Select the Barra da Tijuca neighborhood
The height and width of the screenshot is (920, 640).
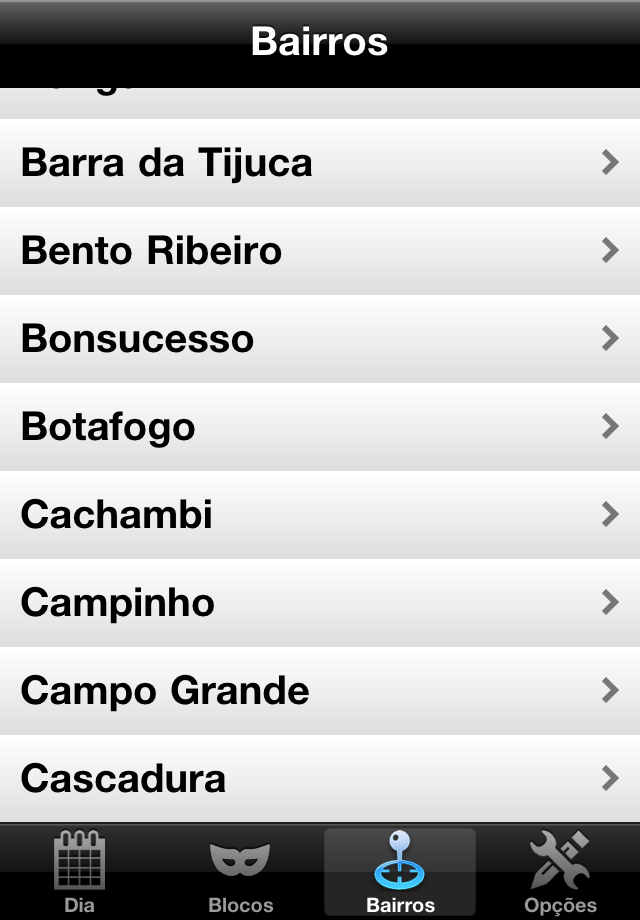(320, 163)
